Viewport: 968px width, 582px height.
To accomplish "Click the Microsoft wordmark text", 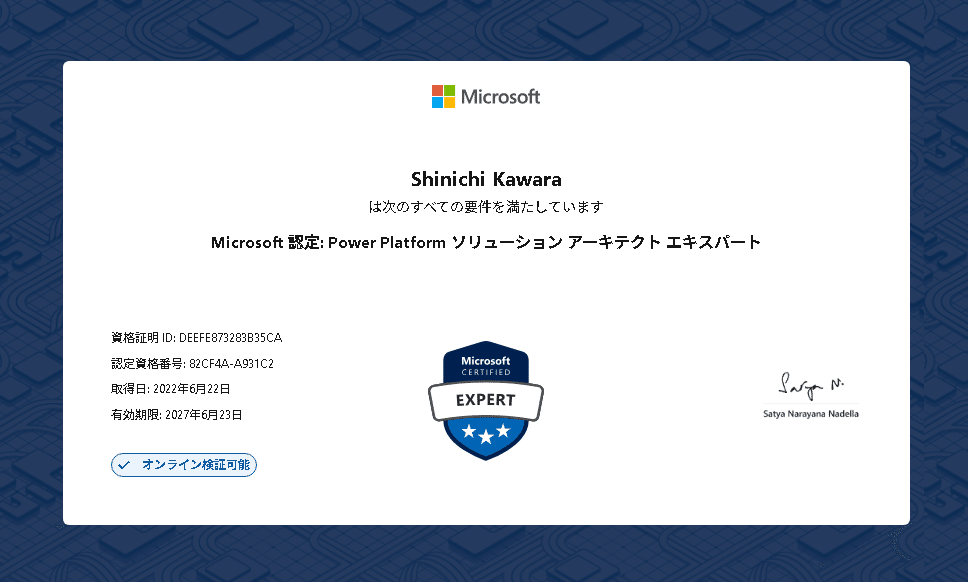I will tap(500, 97).
